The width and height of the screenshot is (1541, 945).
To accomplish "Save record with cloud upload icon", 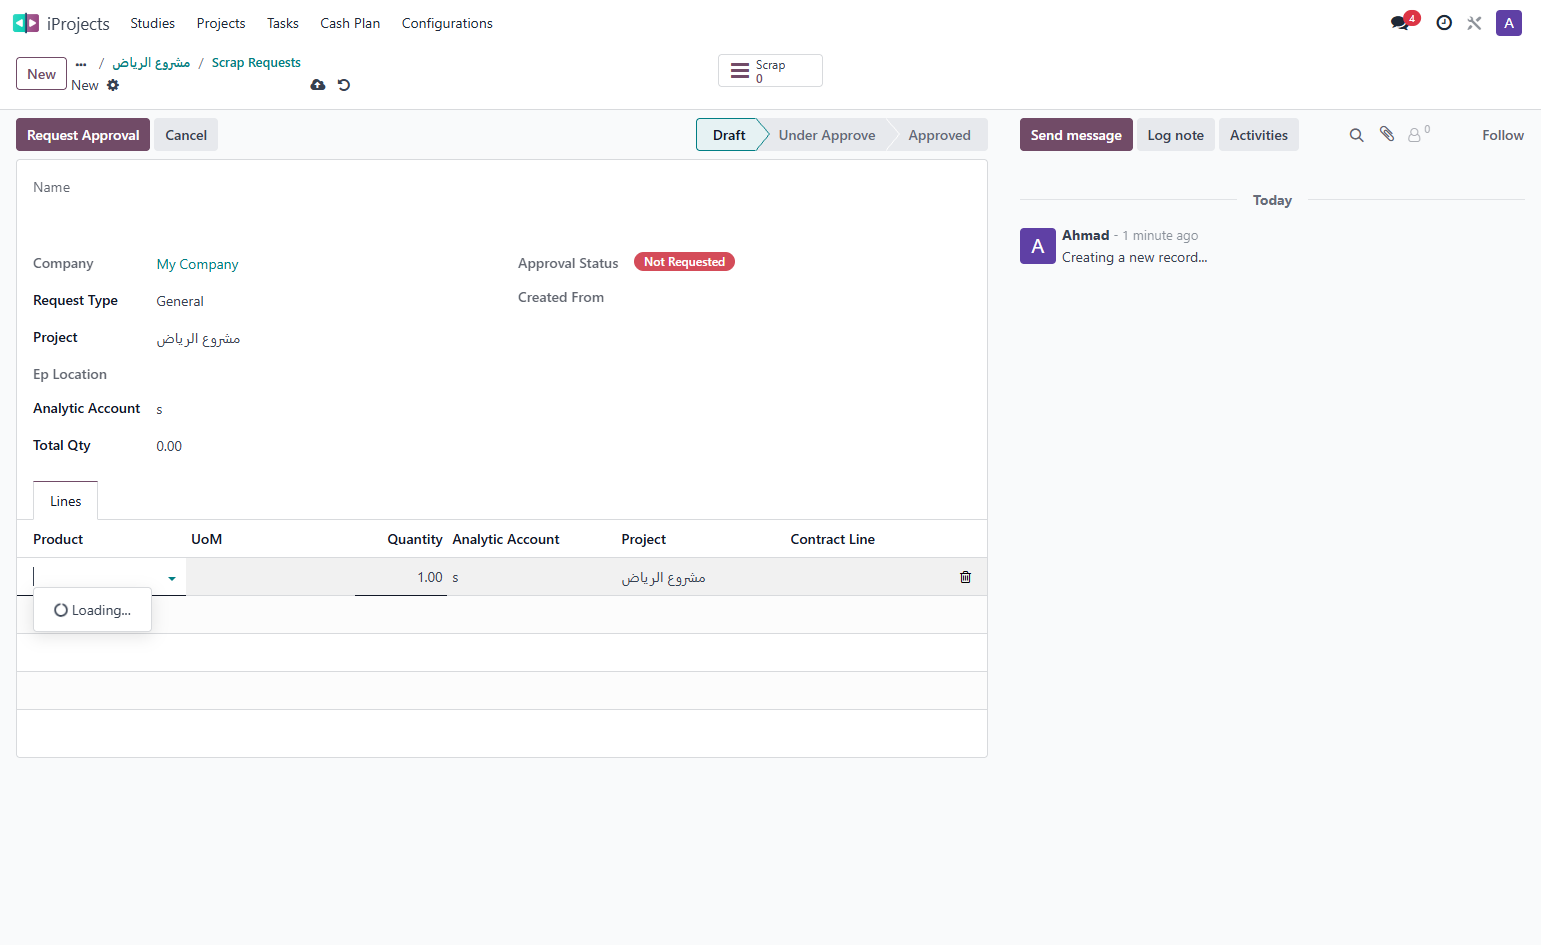I will click(318, 85).
